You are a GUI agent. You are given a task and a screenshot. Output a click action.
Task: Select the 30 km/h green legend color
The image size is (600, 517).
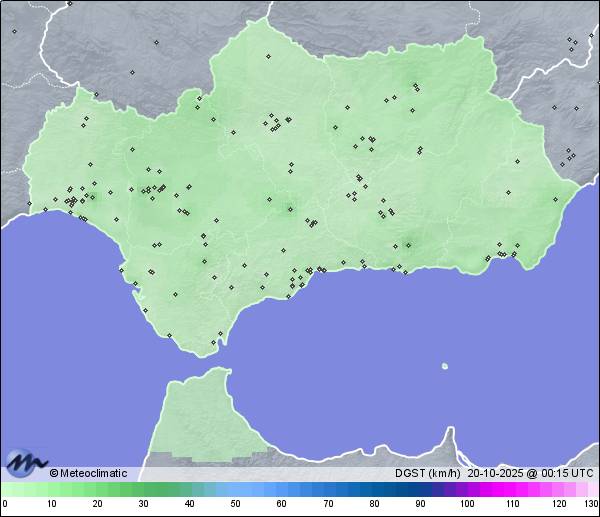click(x=143, y=489)
